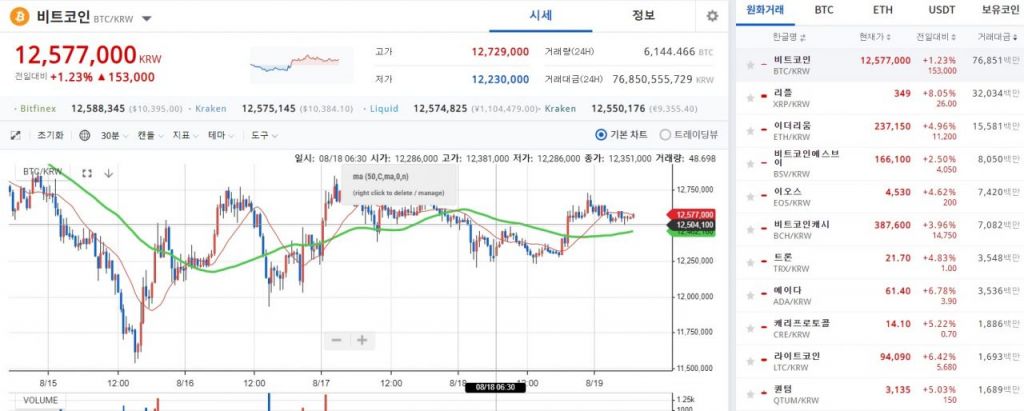Select the 기본 차트 radio option
This screenshot has height=411, width=1024.
pyautogui.click(x=601, y=135)
